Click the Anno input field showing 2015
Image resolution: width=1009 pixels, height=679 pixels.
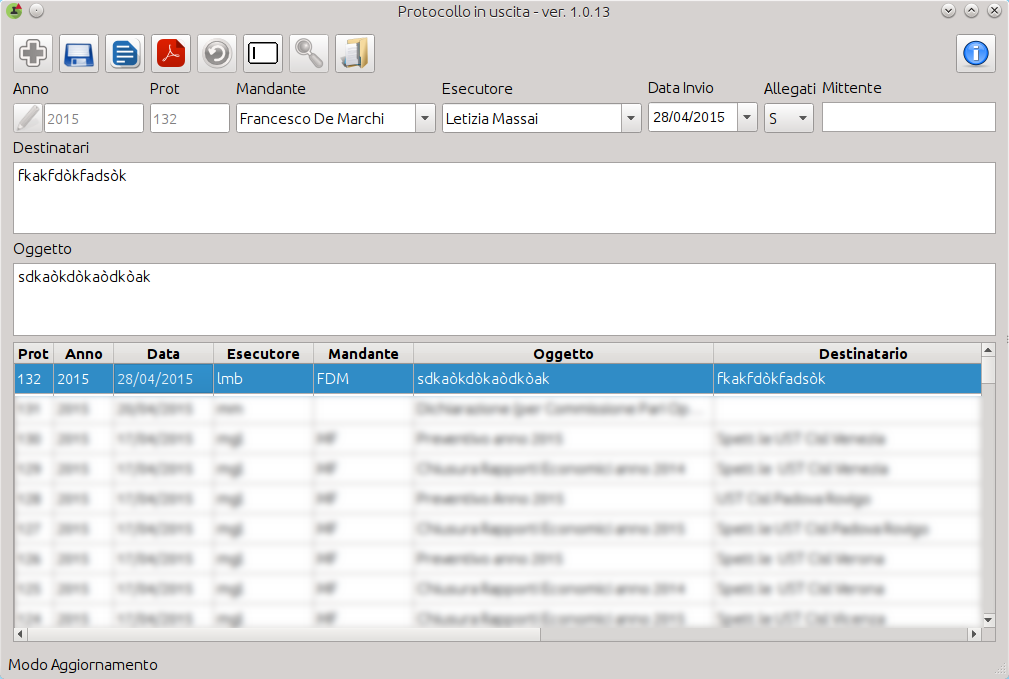[x=94, y=118]
